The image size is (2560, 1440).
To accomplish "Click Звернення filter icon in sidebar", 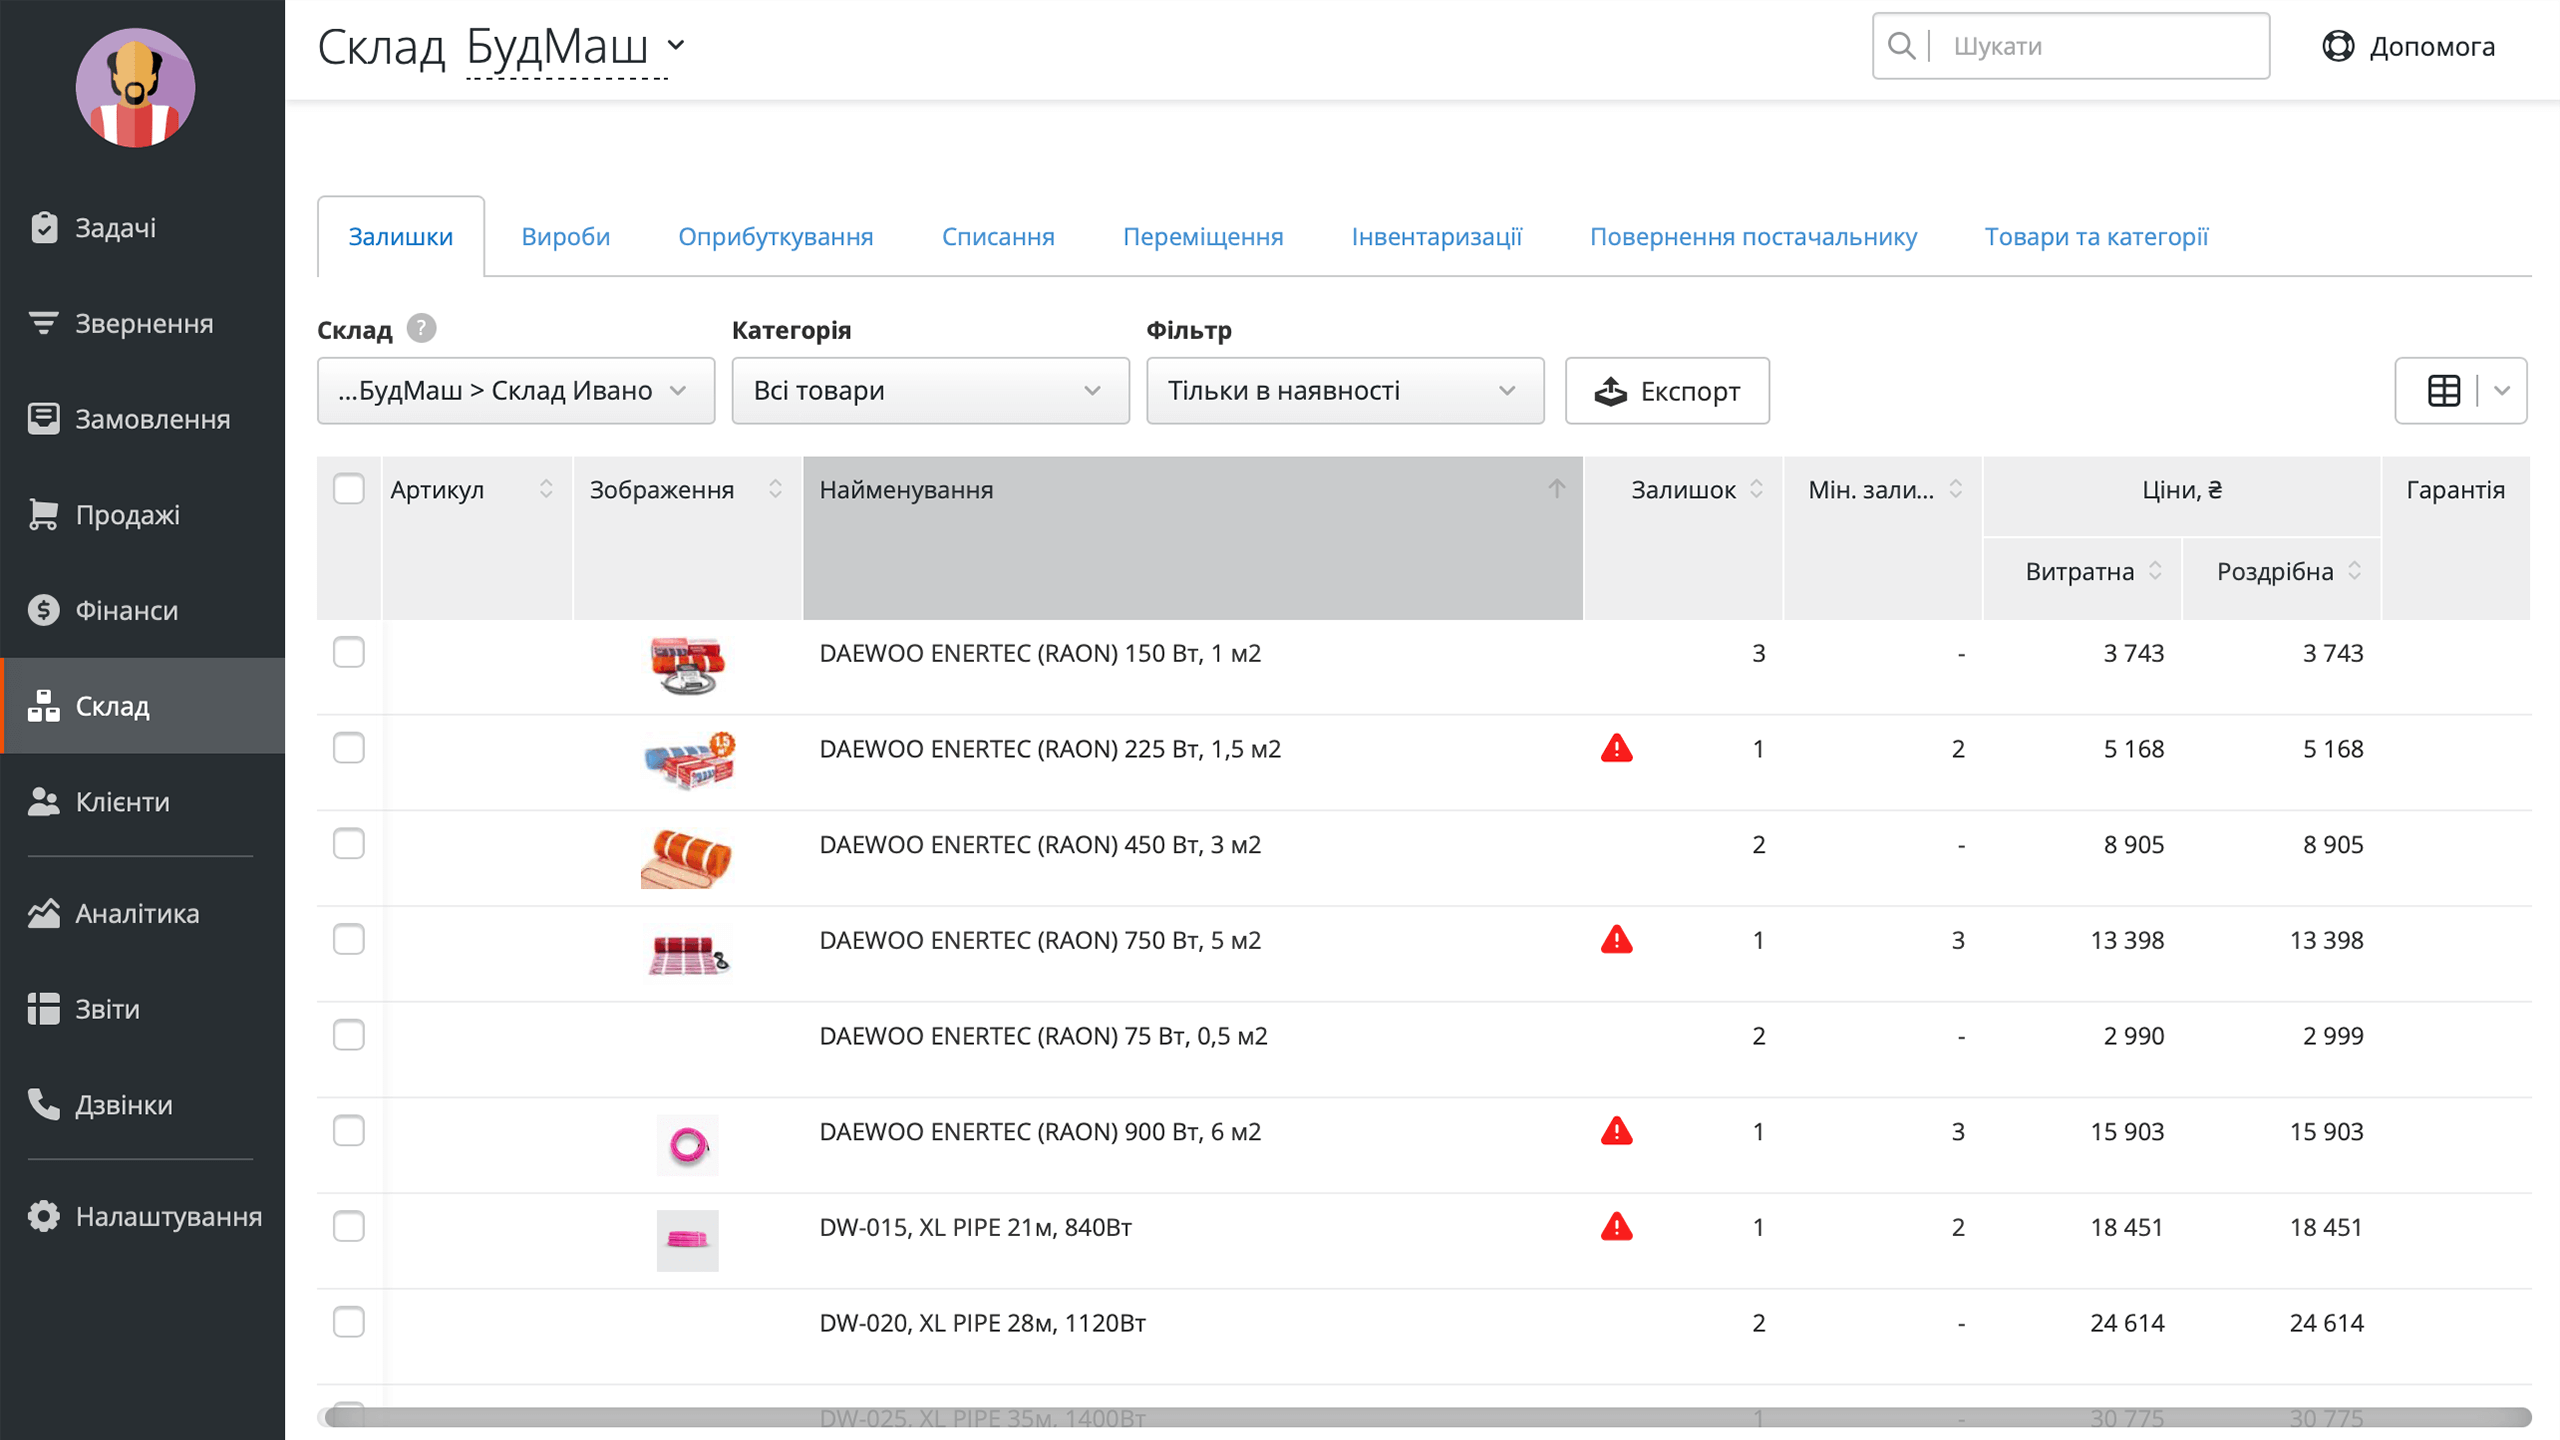I will [x=43, y=323].
